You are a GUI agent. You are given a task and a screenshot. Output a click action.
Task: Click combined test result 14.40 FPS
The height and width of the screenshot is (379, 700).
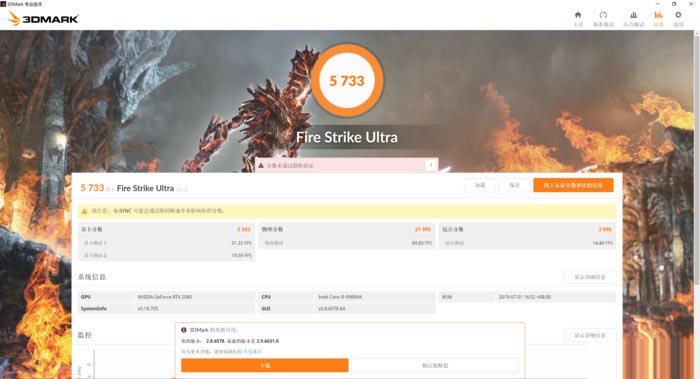603,243
